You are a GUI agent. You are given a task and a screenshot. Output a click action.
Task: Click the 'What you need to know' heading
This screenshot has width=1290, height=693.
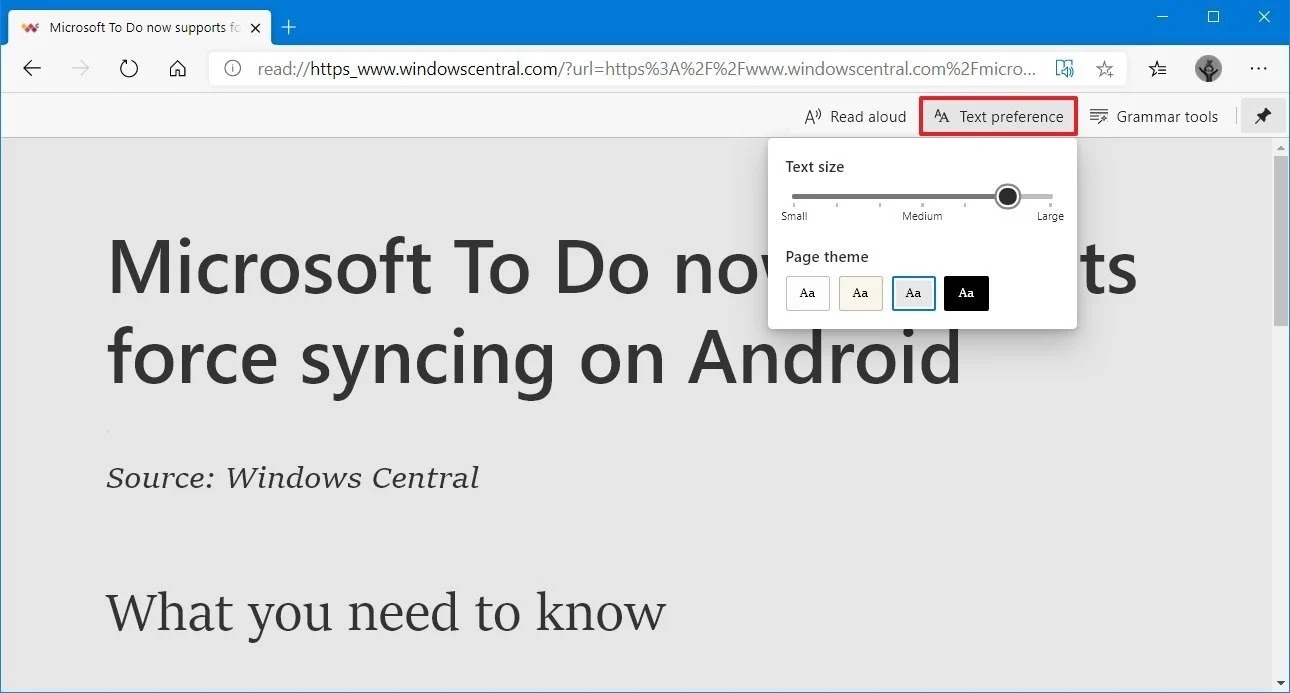[386, 611]
